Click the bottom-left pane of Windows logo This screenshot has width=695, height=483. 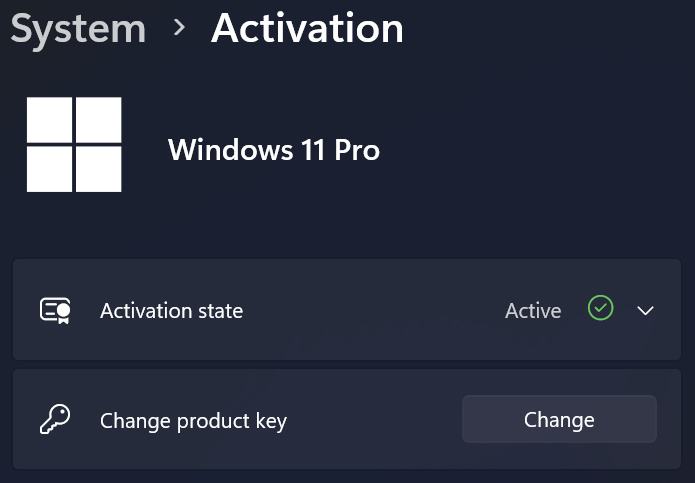(x=49, y=169)
